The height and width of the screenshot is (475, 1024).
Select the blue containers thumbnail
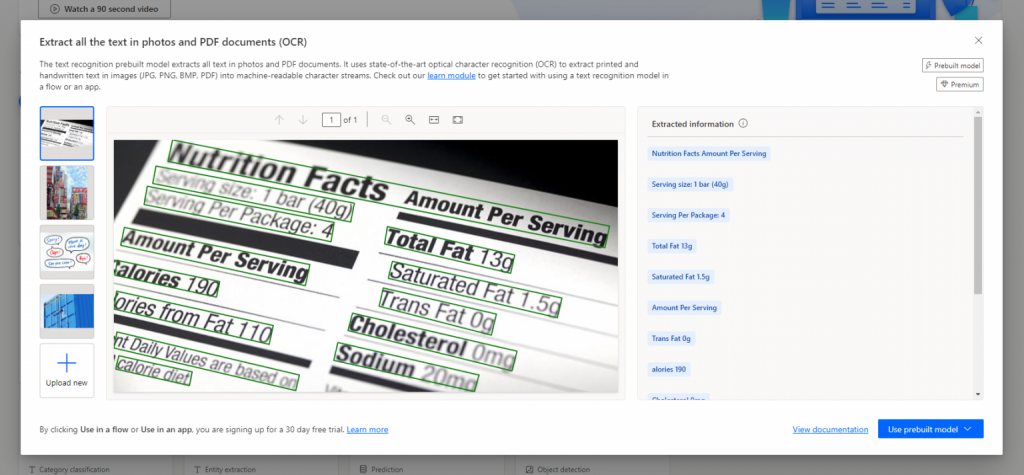point(67,310)
